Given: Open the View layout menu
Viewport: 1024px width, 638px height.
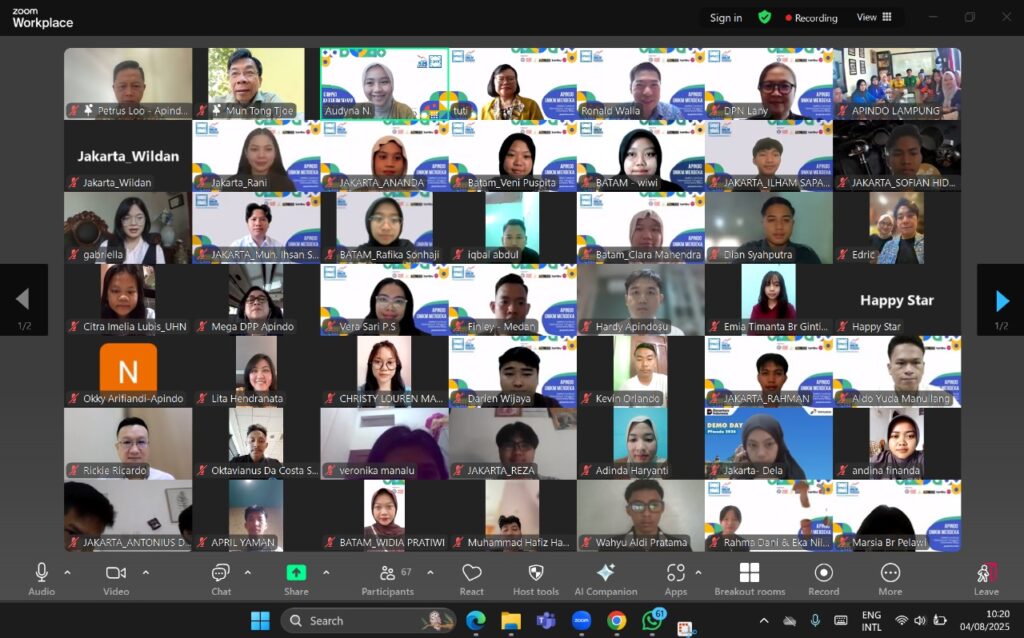Looking at the screenshot, I should coord(872,17).
